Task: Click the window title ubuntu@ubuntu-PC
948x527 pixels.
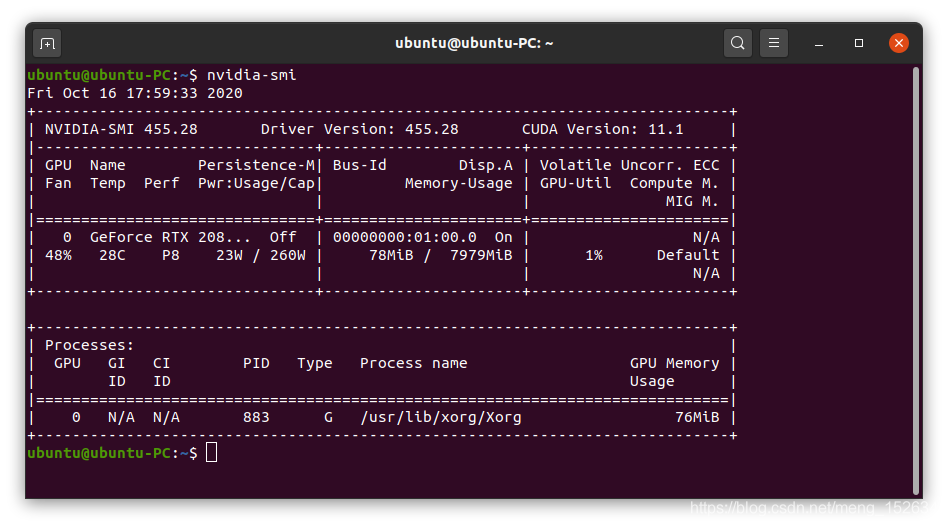Action: pos(474,44)
